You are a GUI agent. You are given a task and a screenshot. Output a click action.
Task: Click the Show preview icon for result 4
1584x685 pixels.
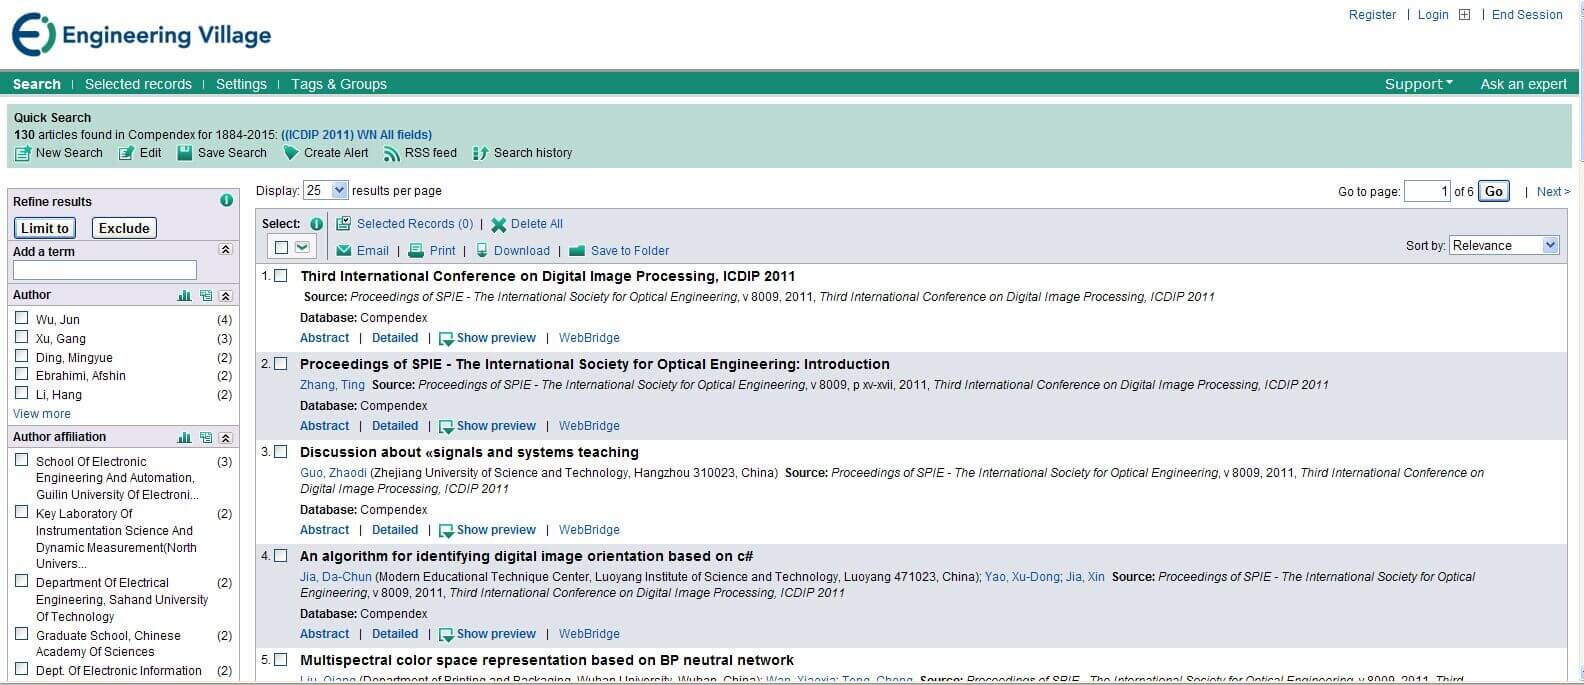446,635
